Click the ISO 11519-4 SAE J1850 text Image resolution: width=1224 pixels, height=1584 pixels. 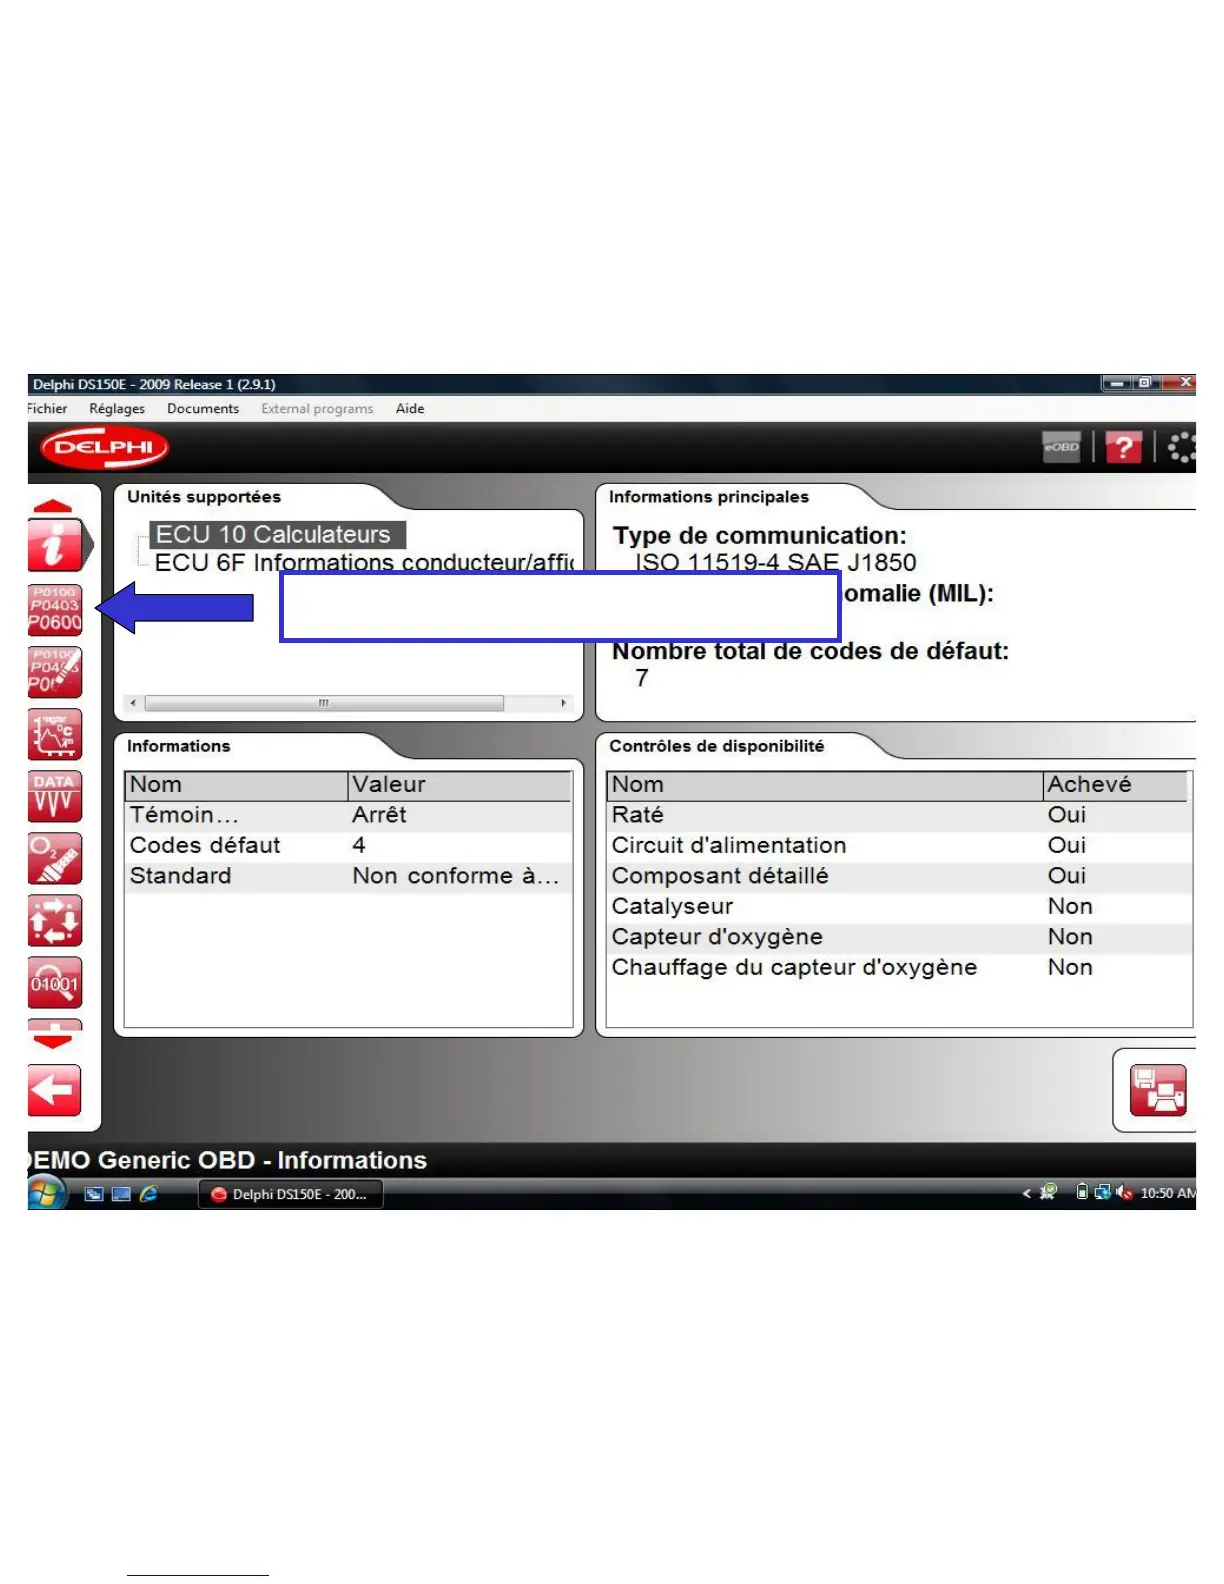coord(776,562)
